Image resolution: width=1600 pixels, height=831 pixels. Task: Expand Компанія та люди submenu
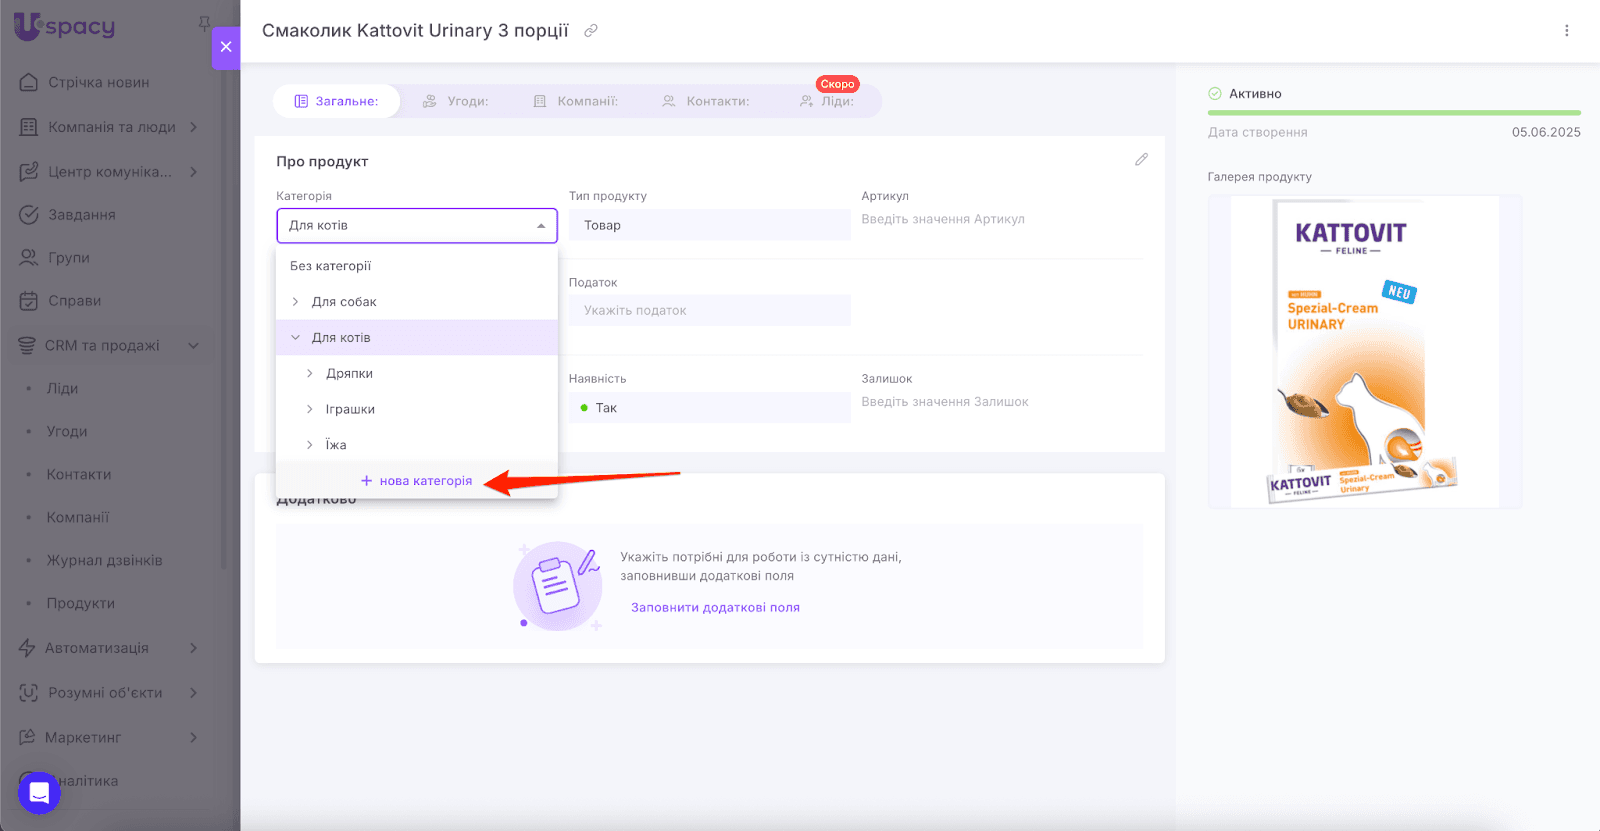(193, 127)
